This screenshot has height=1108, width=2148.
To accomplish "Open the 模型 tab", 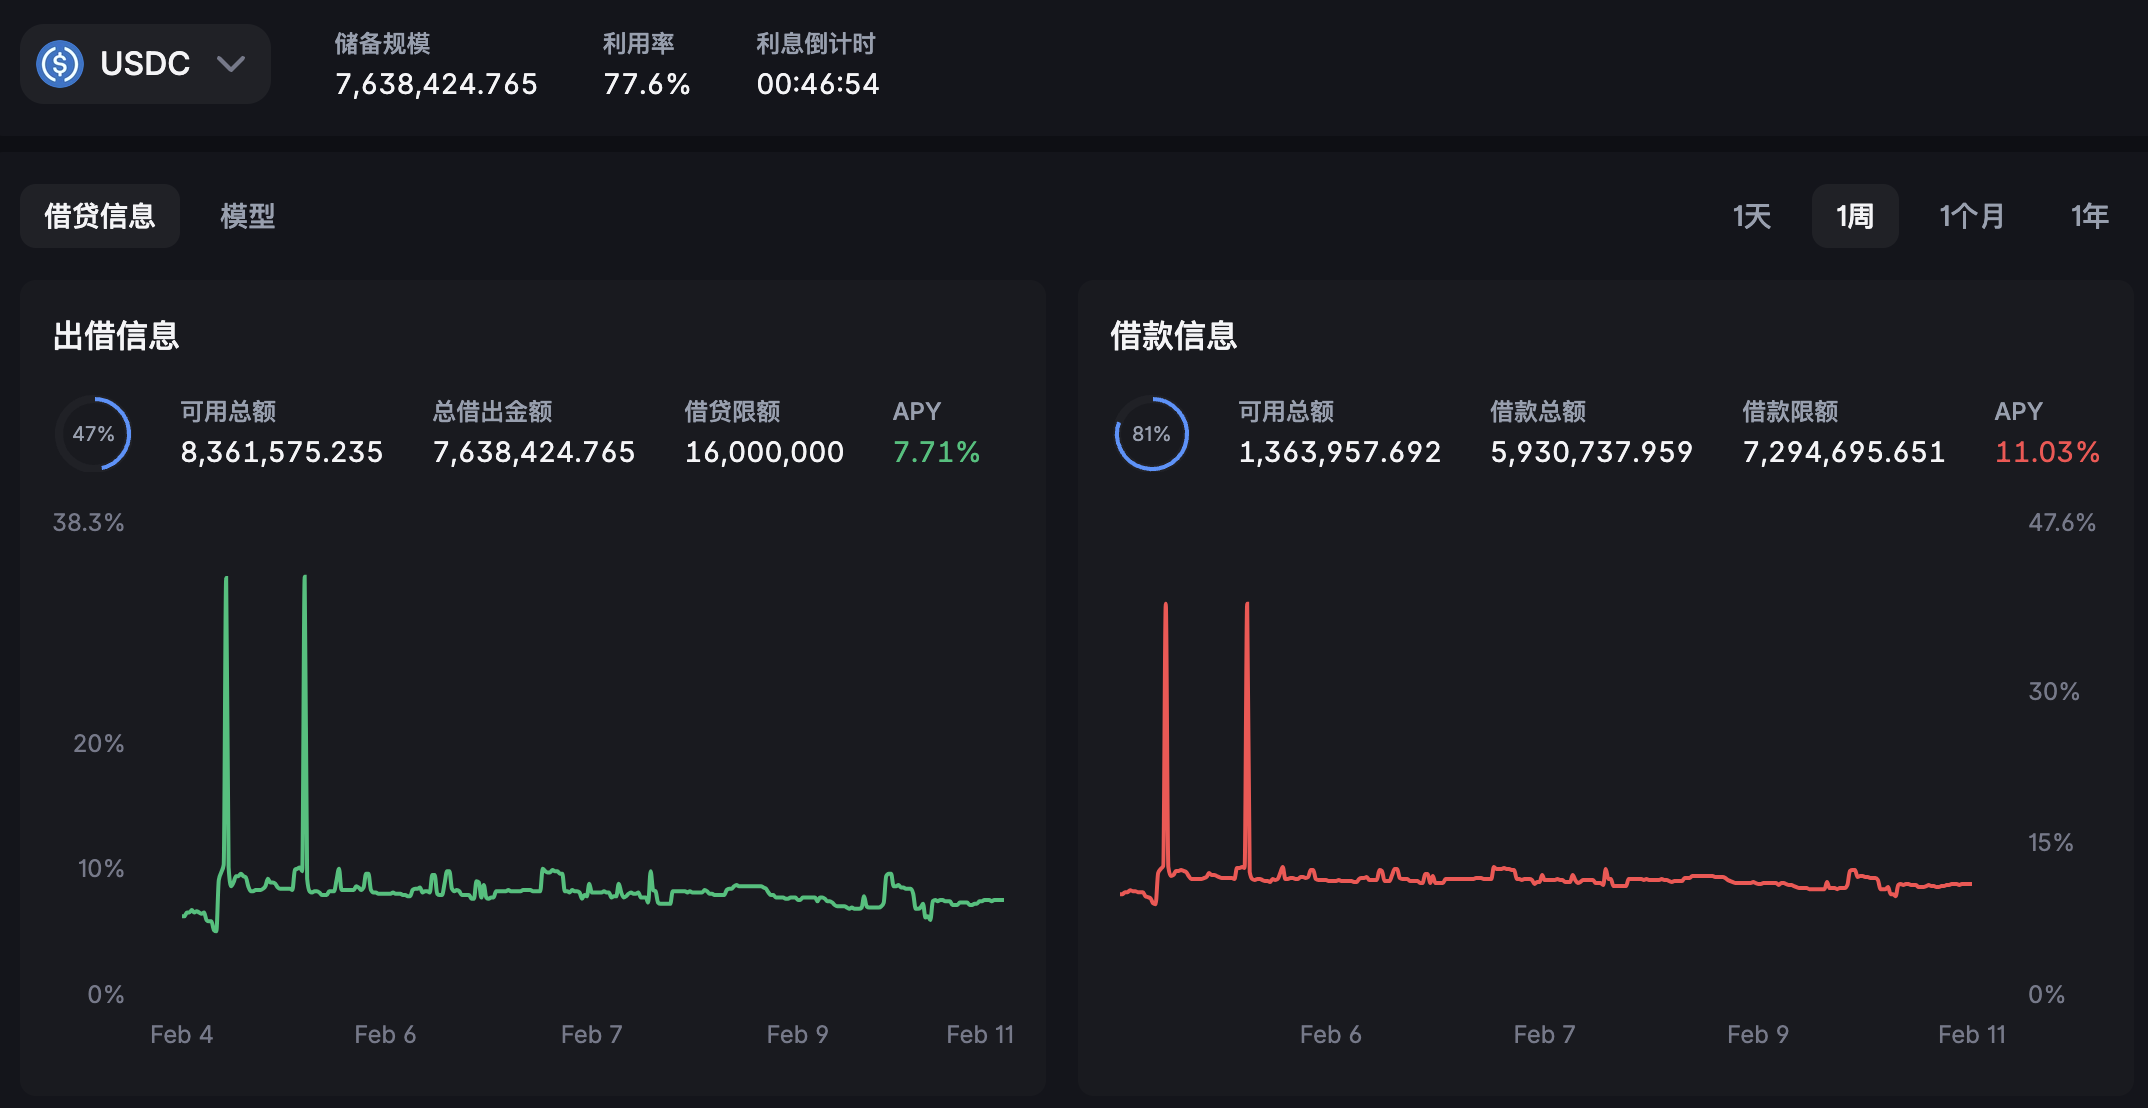I will click(248, 216).
